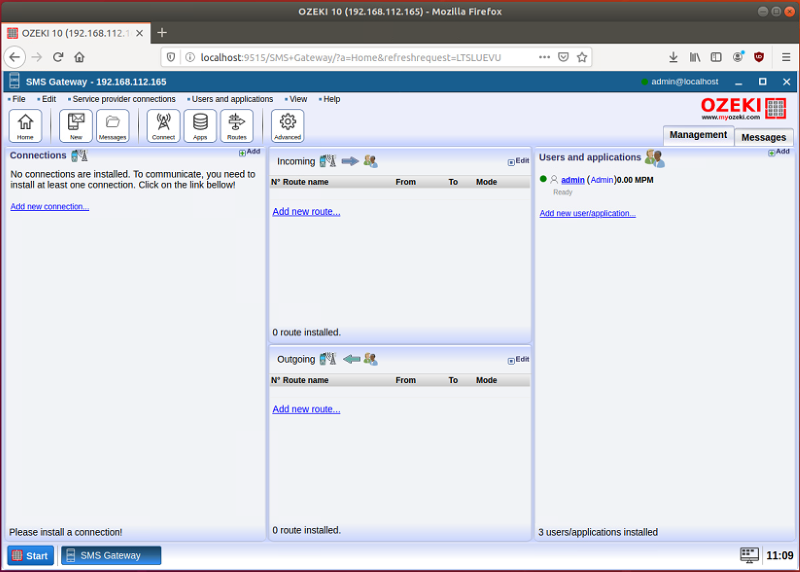This screenshot has height=572, width=800.
Task: Focus the Firefox address bar URL
Action: tap(351, 58)
